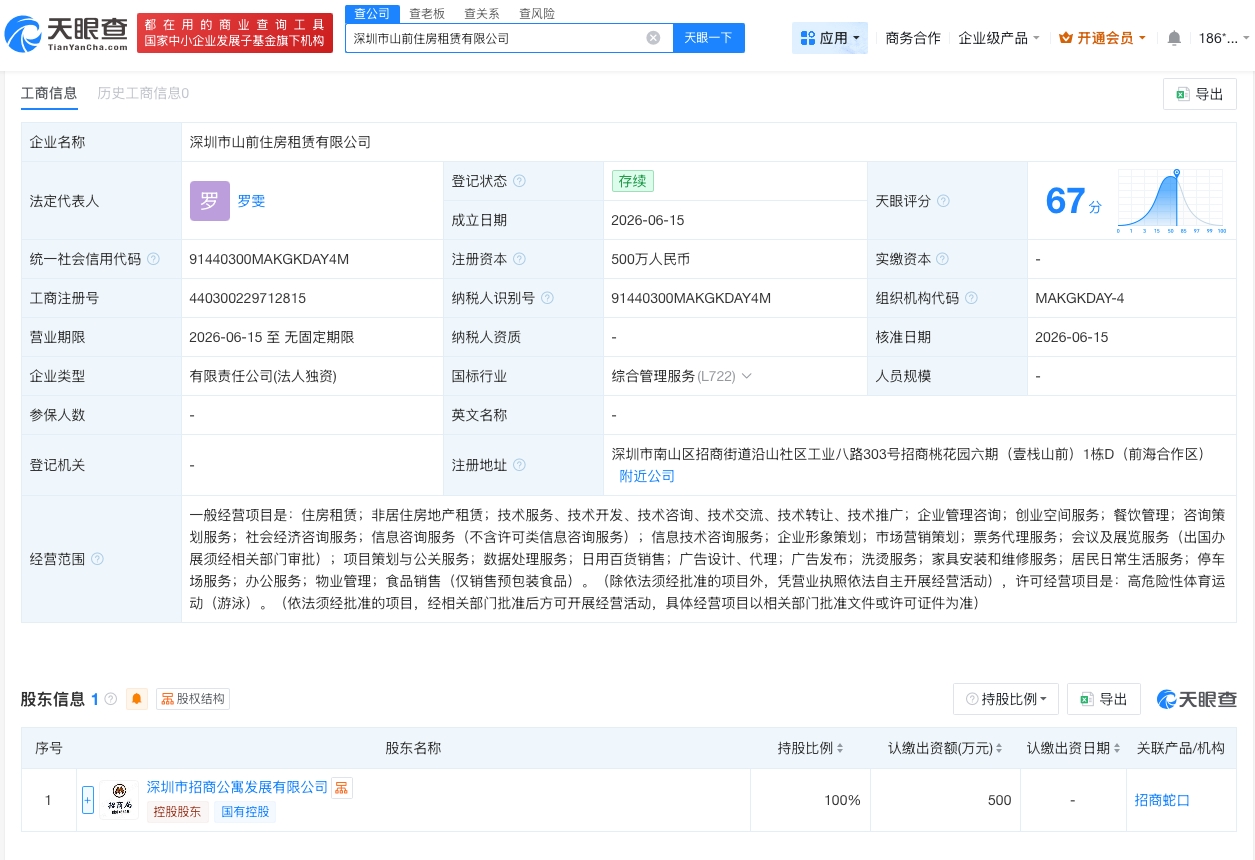Click the help icon beside 组织机构代码
This screenshot has height=860, width=1255.
[971, 298]
